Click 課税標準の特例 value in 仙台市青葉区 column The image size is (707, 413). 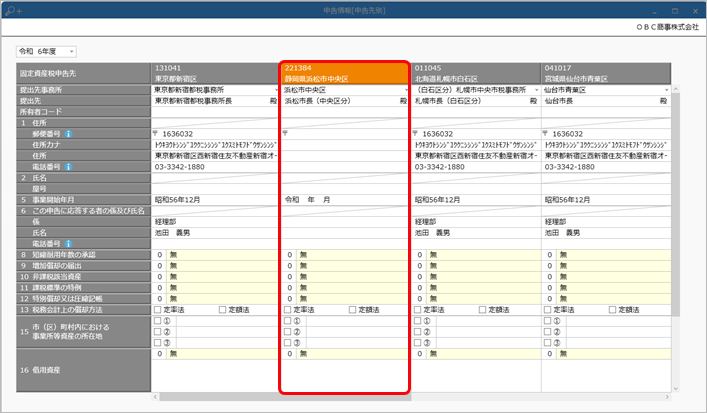(x=606, y=288)
